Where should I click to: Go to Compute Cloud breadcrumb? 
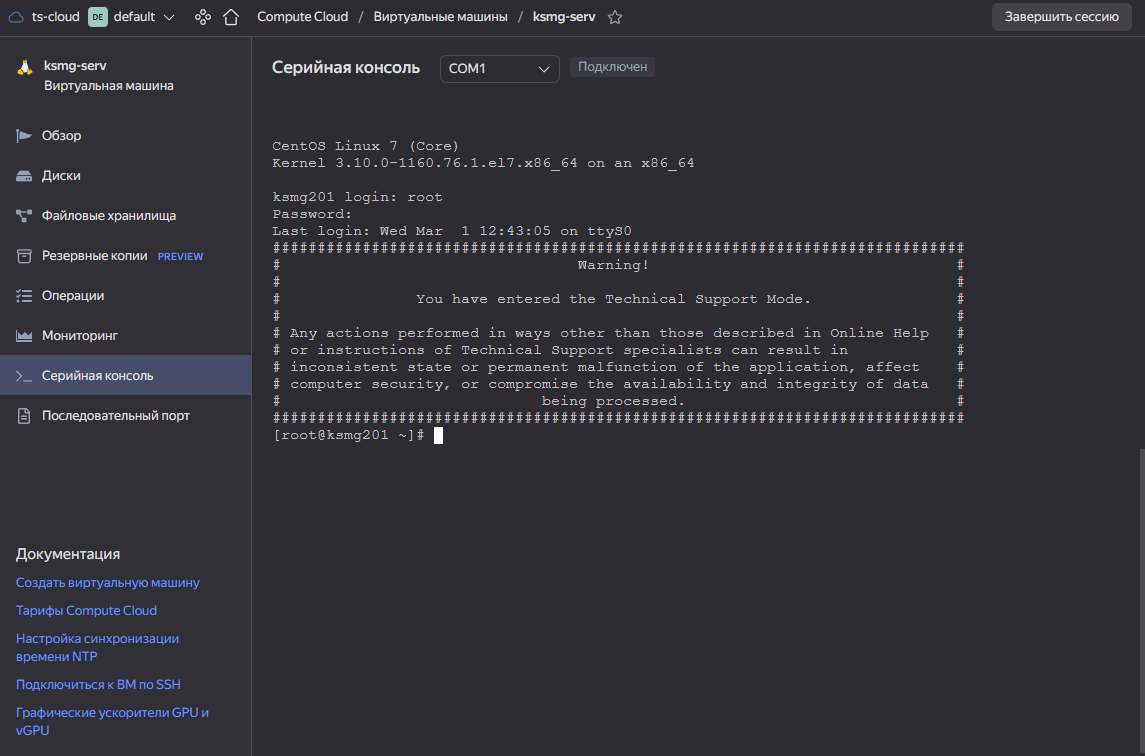coord(302,17)
